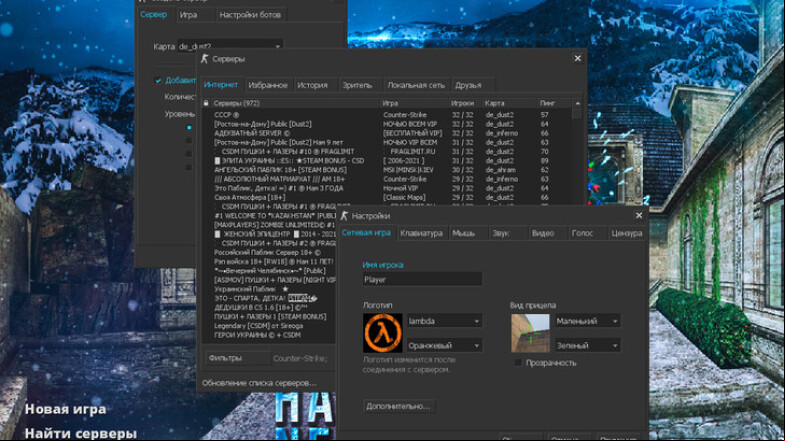785x441 pixels.
Task: Click Найти серверы in the main menu
Action: (x=81, y=433)
